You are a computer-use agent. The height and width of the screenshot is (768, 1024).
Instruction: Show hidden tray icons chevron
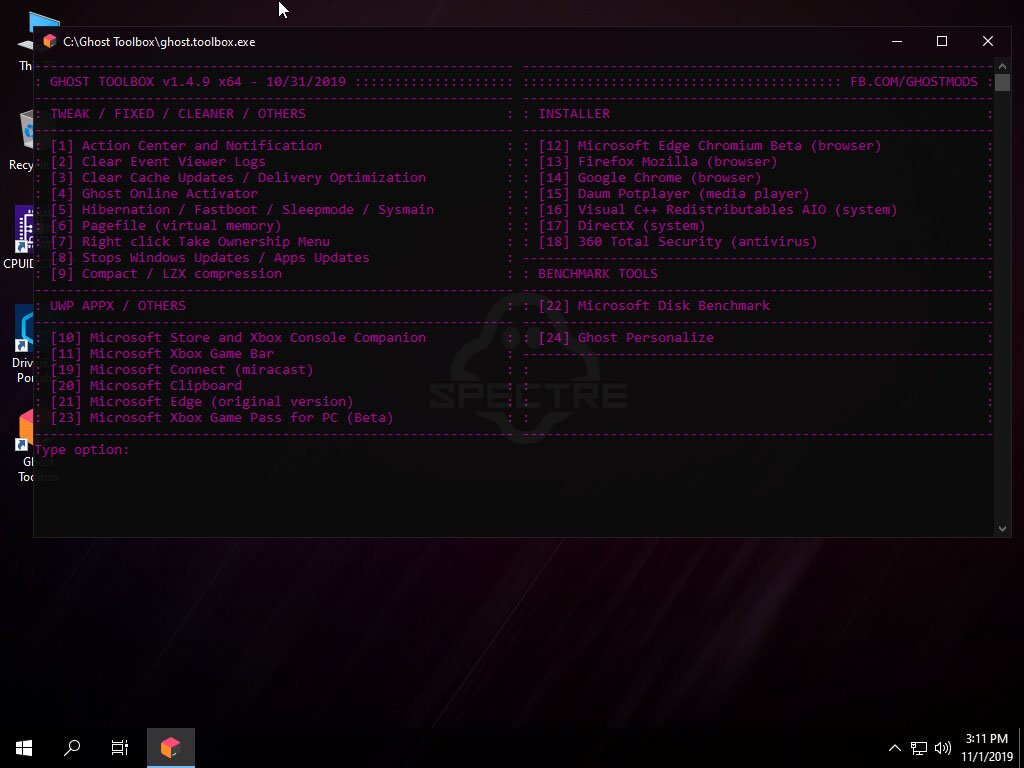pyautogui.click(x=895, y=748)
